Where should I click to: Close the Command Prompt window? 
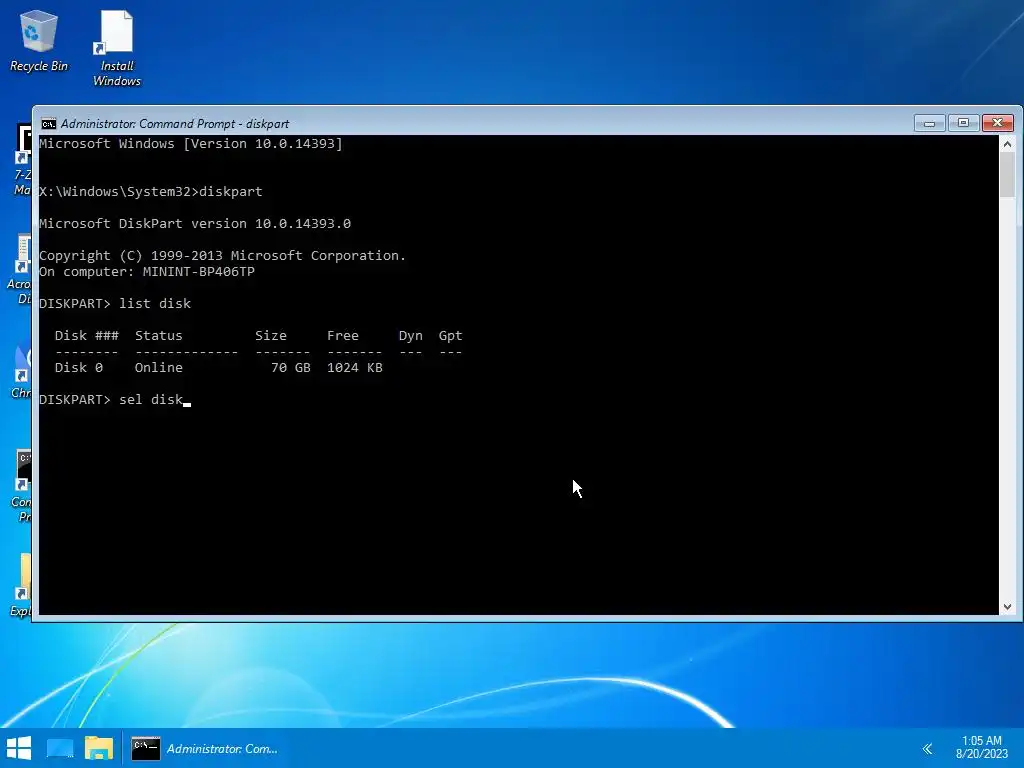pos(997,123)
